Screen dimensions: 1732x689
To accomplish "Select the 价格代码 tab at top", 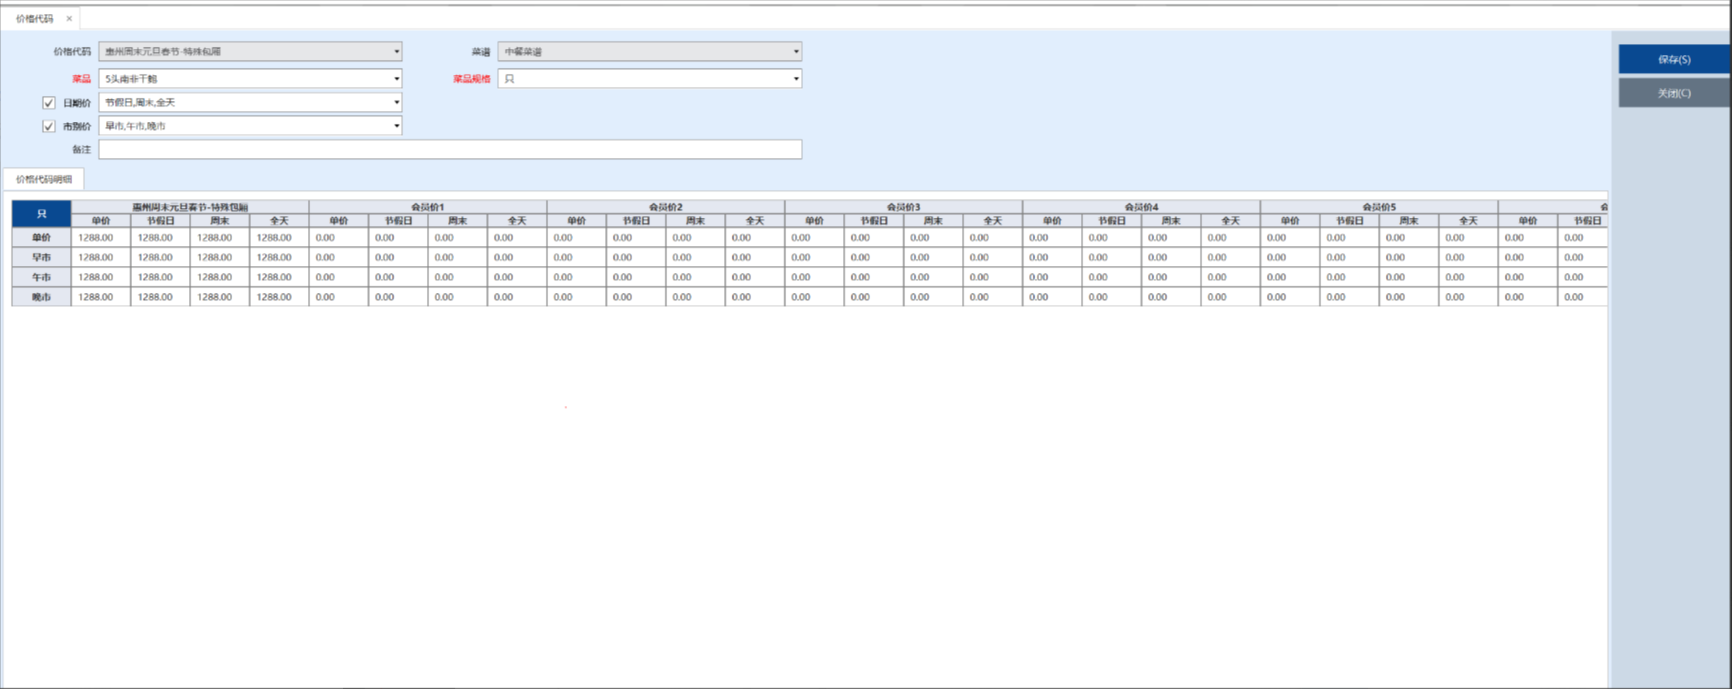I will point(35,19).
